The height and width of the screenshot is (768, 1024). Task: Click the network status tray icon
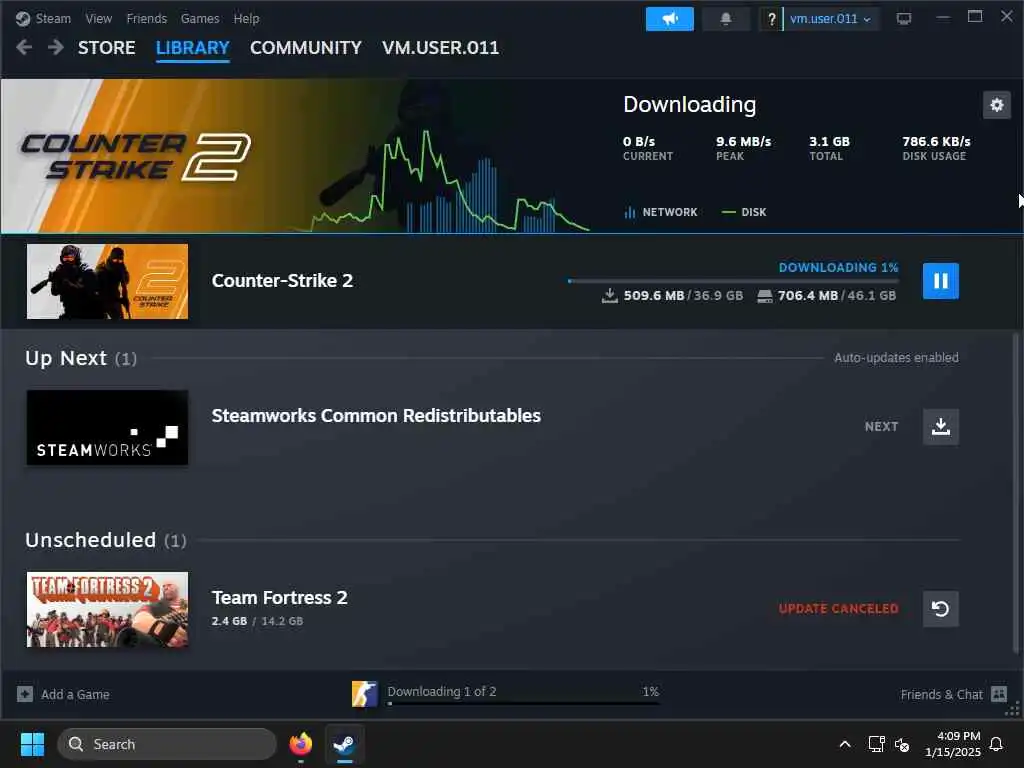tap(876, 744)
